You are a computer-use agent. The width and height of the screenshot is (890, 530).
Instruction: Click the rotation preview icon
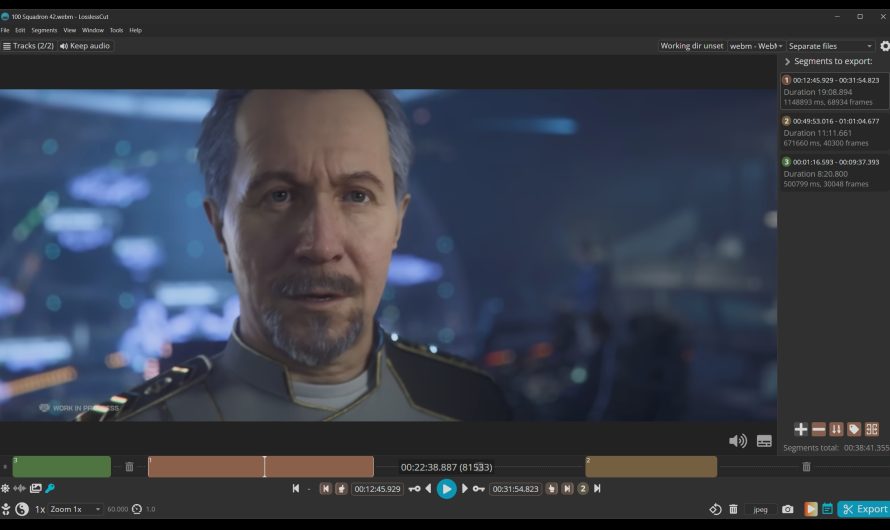coord(715,509)
